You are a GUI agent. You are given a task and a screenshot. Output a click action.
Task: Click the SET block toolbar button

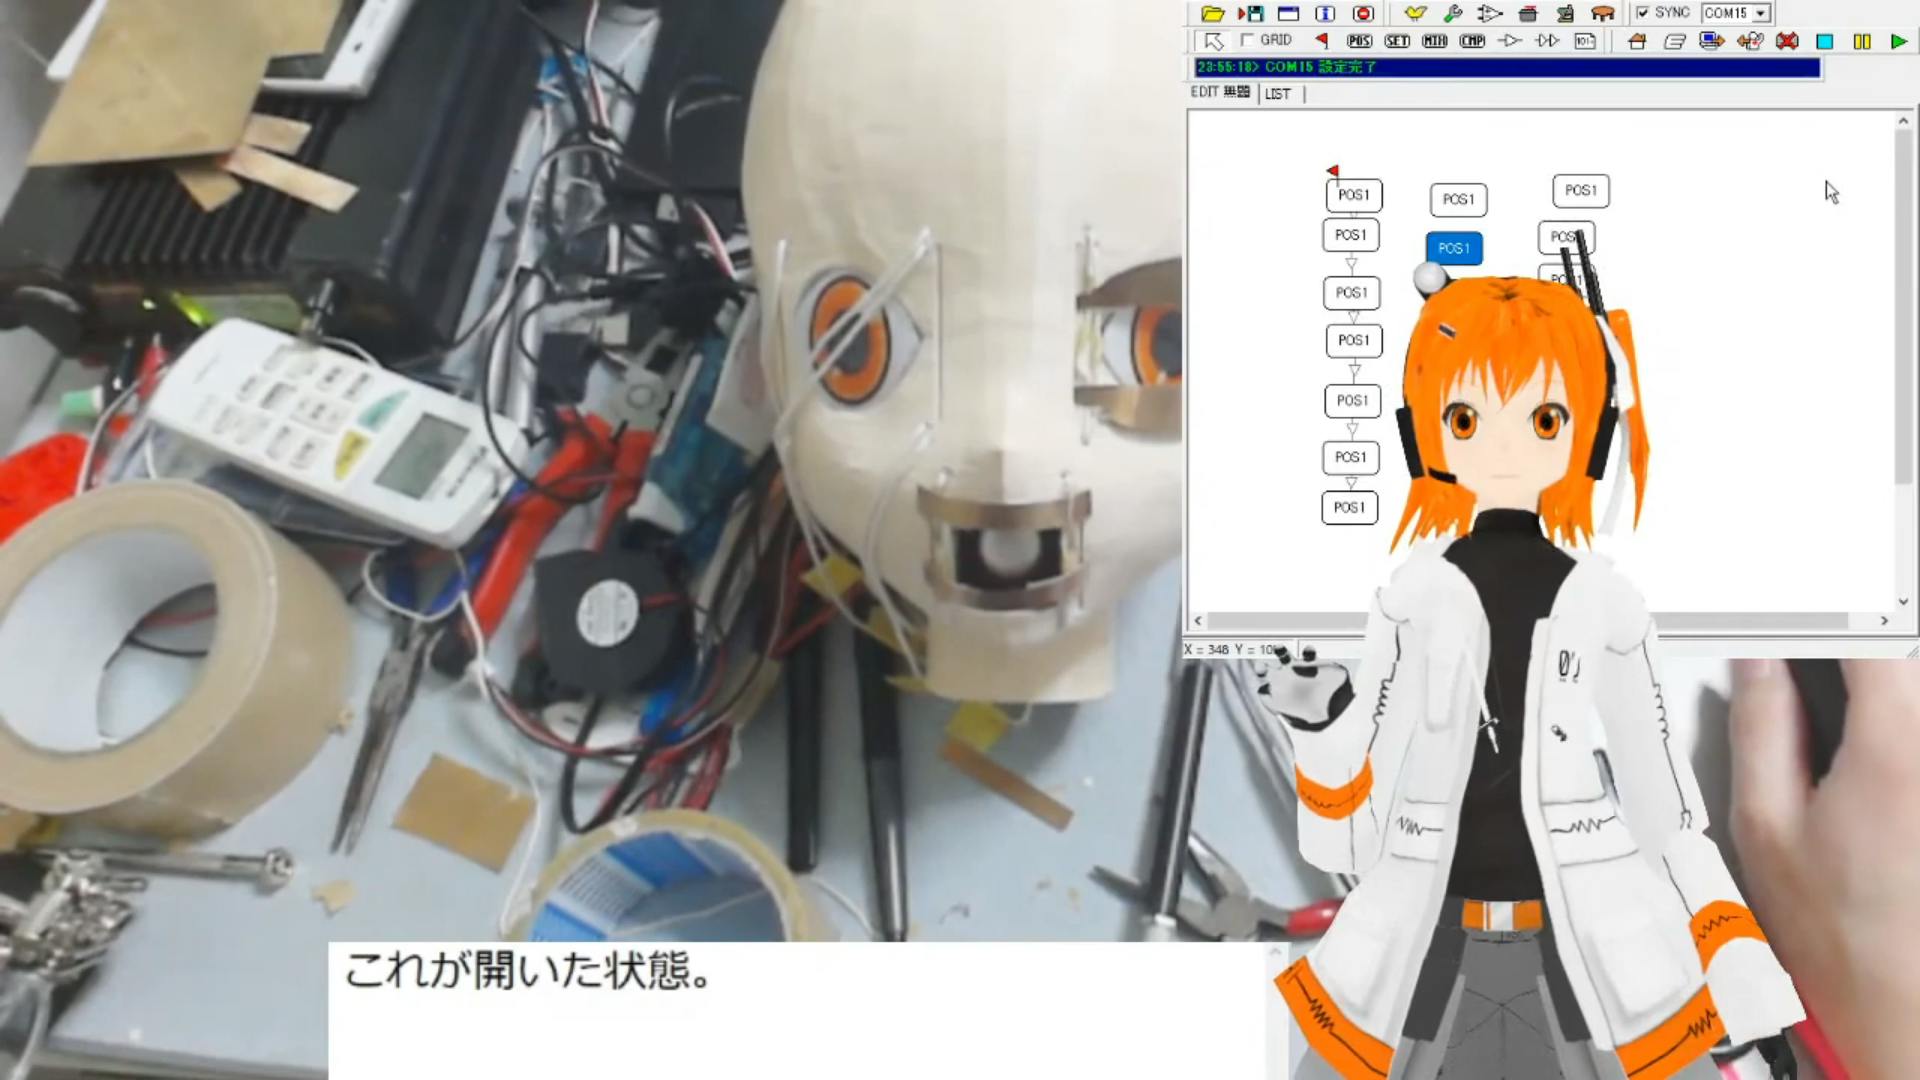tap(1397, 41)
